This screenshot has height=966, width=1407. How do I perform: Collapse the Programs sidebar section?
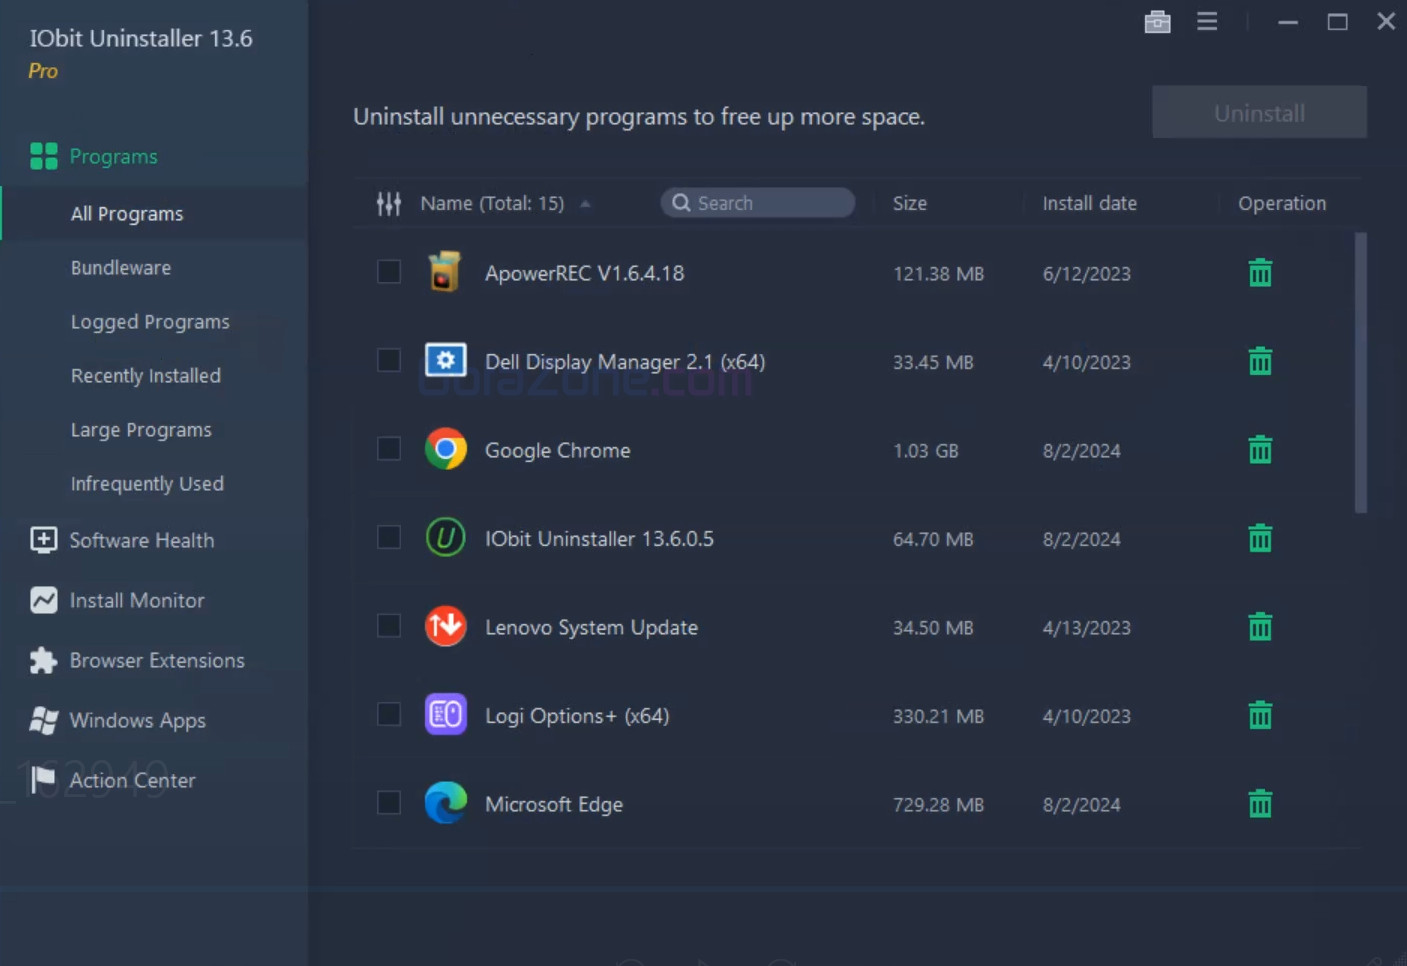[x=113, y=157]
